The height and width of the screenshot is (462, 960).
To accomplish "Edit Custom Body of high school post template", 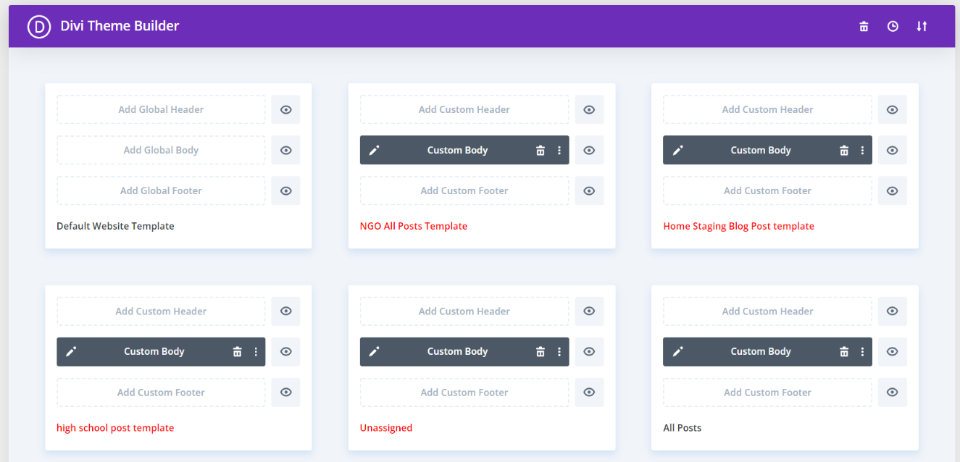I will click(71, 352).
